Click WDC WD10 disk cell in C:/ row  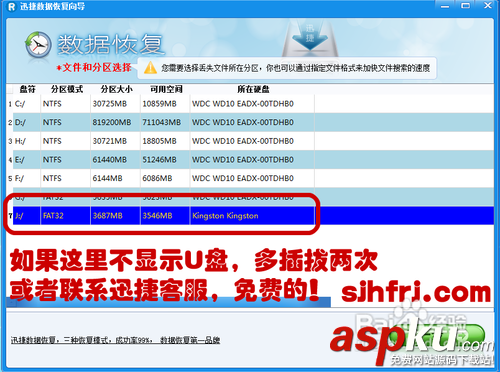click(252, 104)
